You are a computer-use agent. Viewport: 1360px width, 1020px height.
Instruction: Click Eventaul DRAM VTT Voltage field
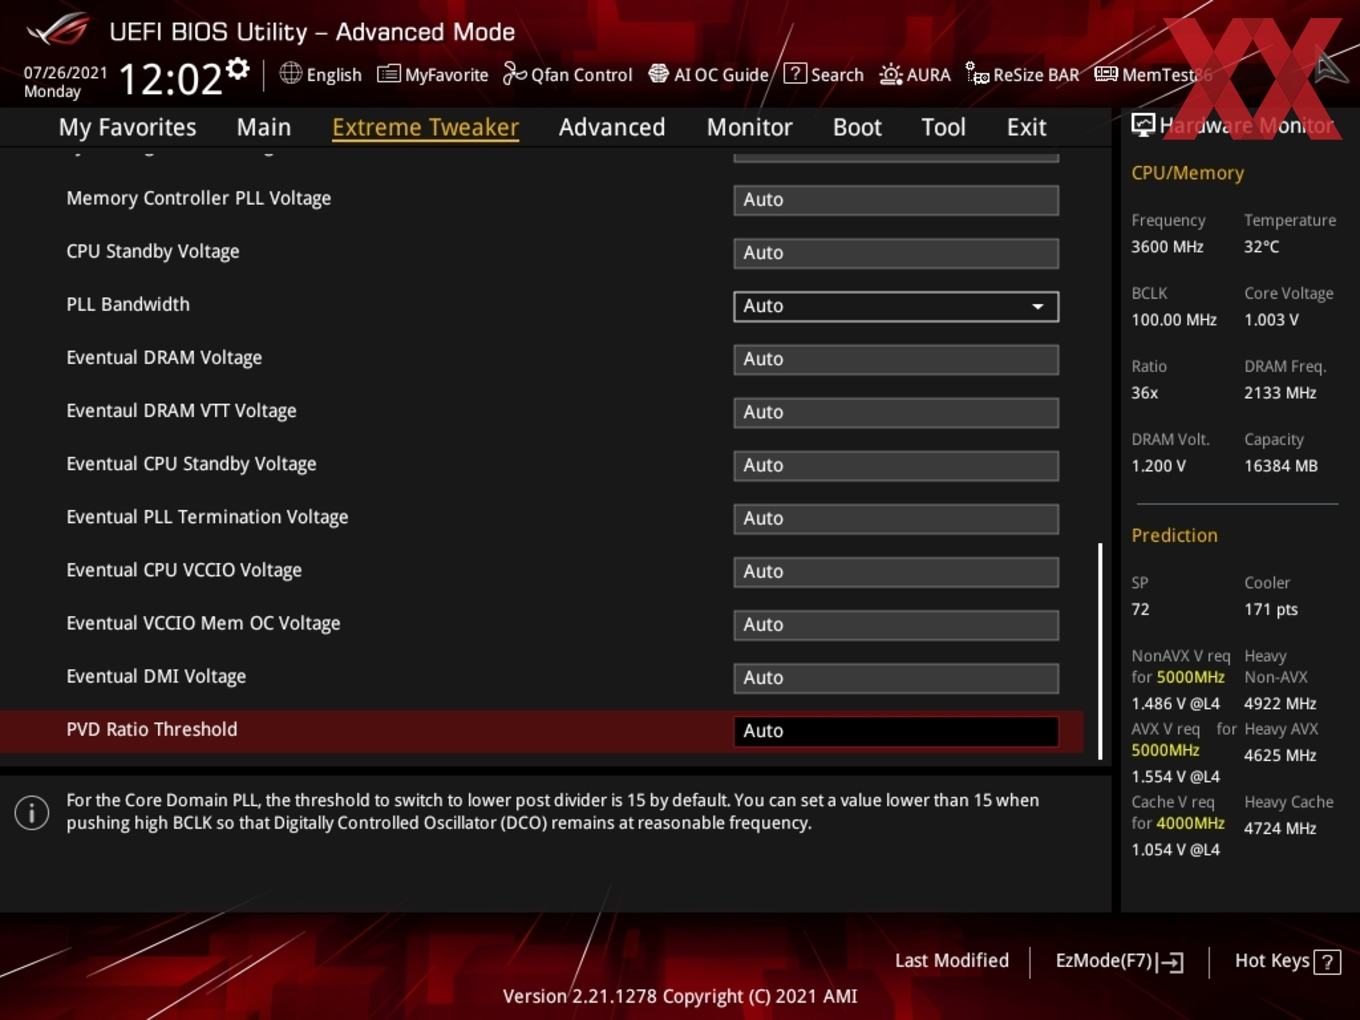coord(896,412)
